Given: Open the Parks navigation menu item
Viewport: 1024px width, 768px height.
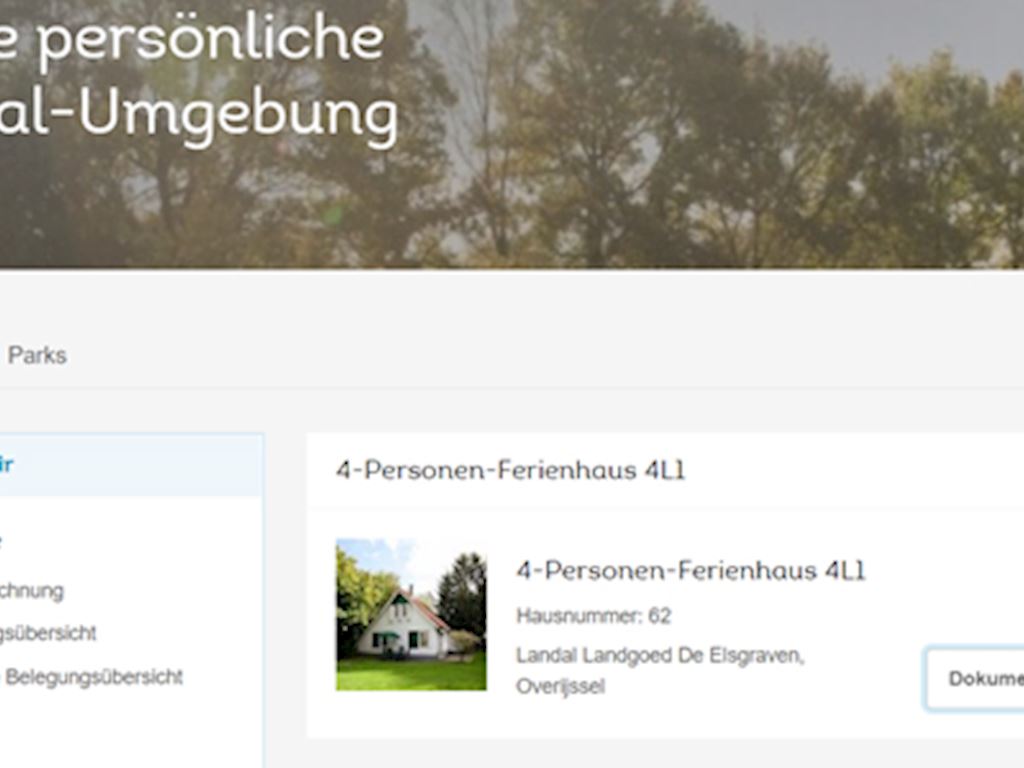Looking at the screenshot, I should click(37, 355).
